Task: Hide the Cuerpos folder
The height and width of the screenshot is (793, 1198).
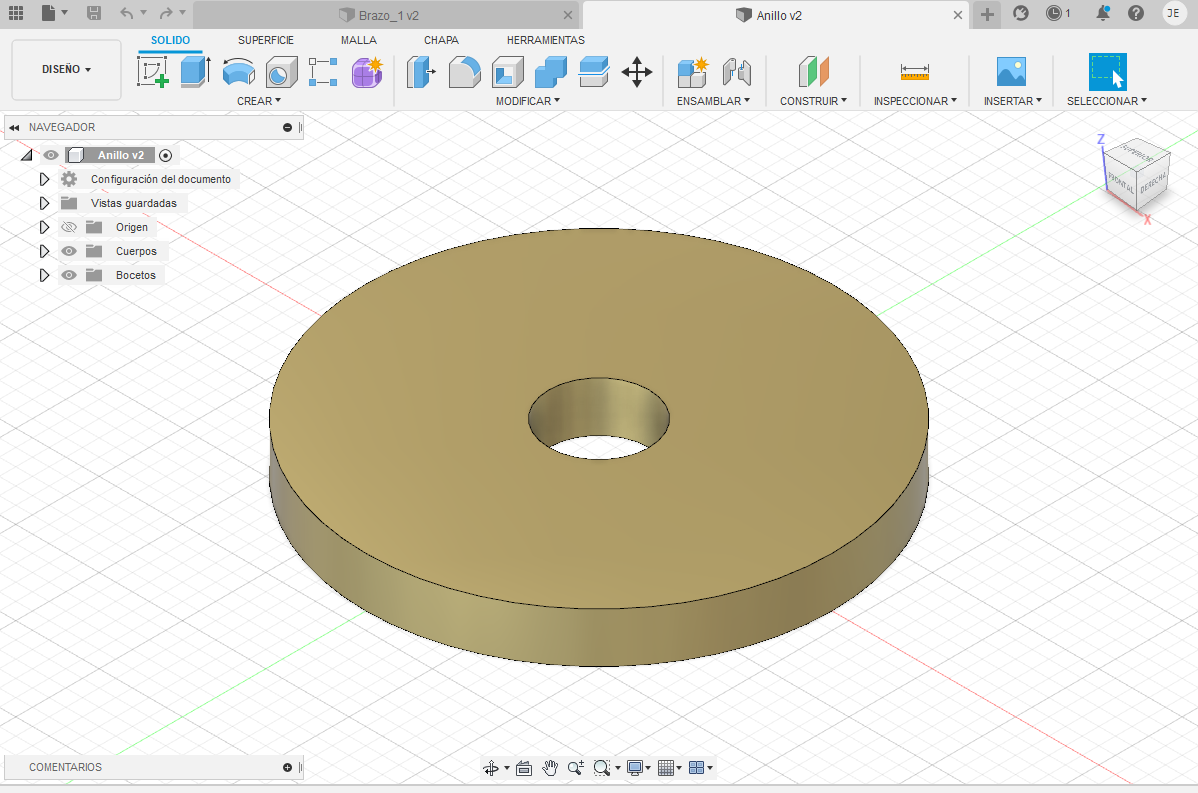Action: coord(69,251)
